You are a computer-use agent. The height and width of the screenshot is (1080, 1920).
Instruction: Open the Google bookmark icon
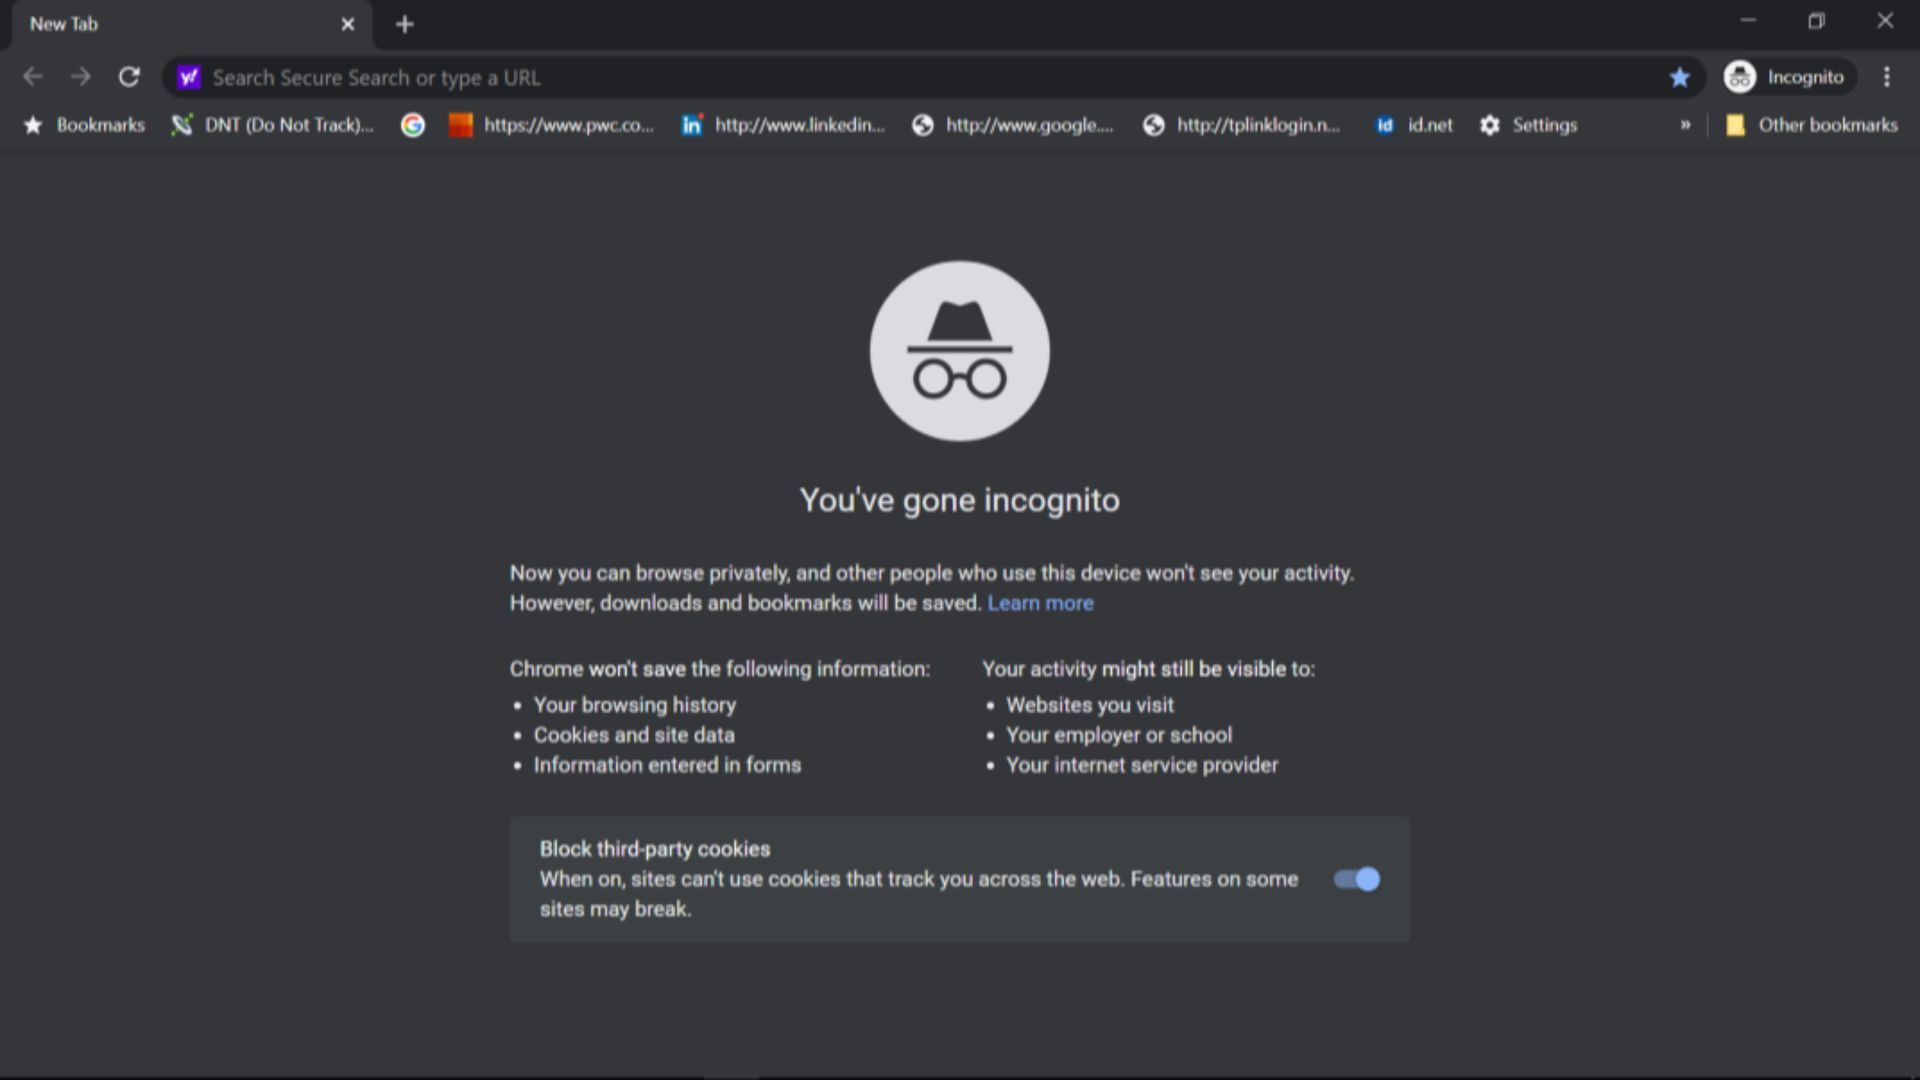click(412, 125)
